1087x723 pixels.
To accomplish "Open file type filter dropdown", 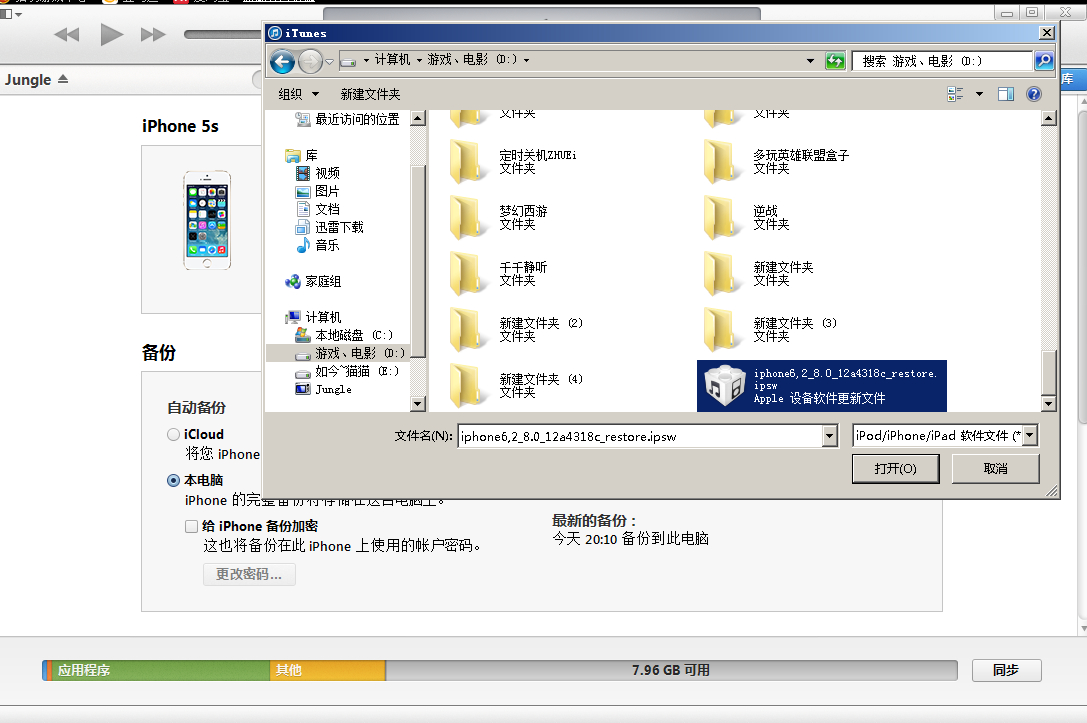I will point(1029,435).
